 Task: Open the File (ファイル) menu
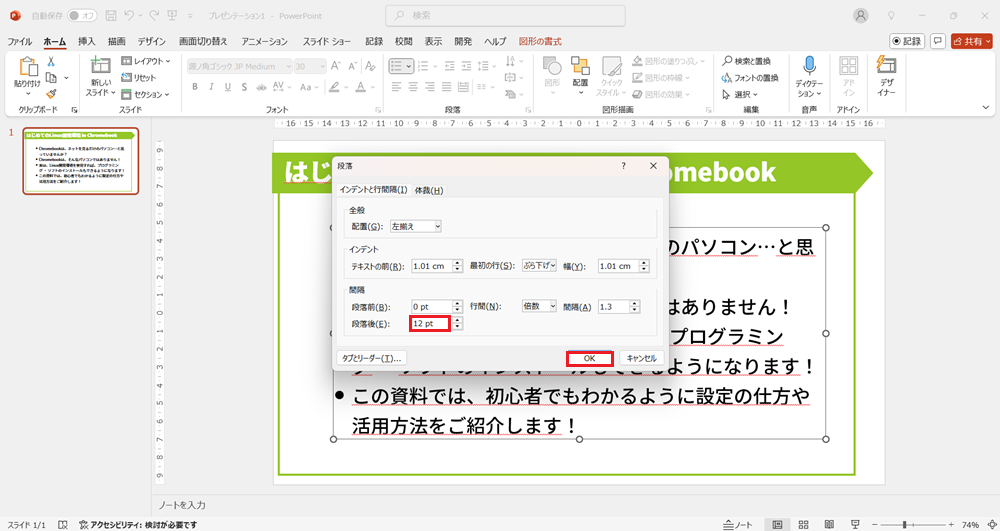pyautogui.click(x=20, y=41)
